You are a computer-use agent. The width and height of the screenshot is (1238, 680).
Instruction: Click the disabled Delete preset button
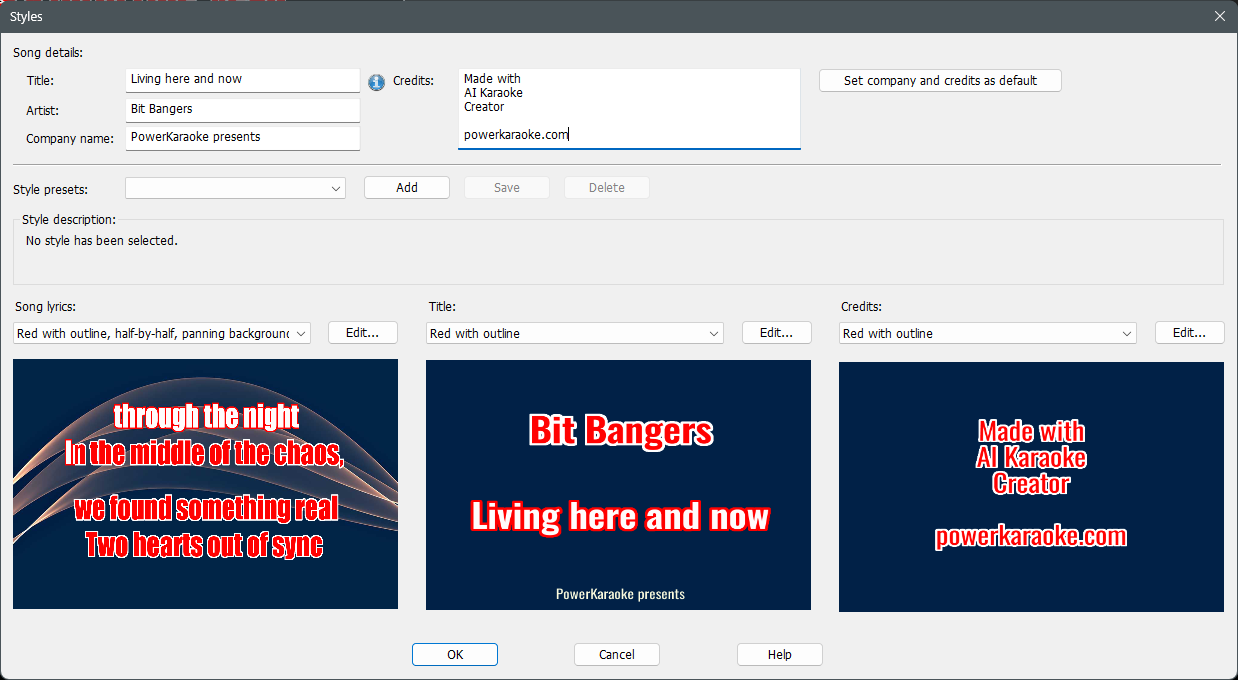click(x=607, y=188)
